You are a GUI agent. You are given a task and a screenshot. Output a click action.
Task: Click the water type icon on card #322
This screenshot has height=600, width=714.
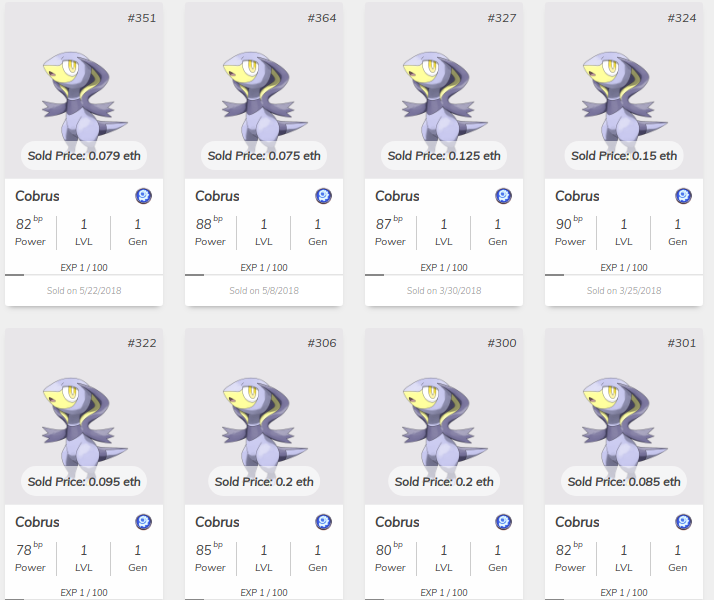[143, 522]
